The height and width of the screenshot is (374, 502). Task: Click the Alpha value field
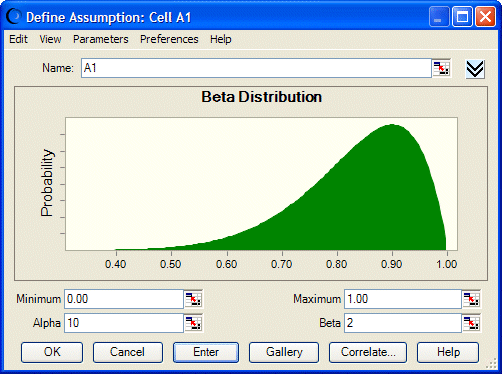(124, 323)
